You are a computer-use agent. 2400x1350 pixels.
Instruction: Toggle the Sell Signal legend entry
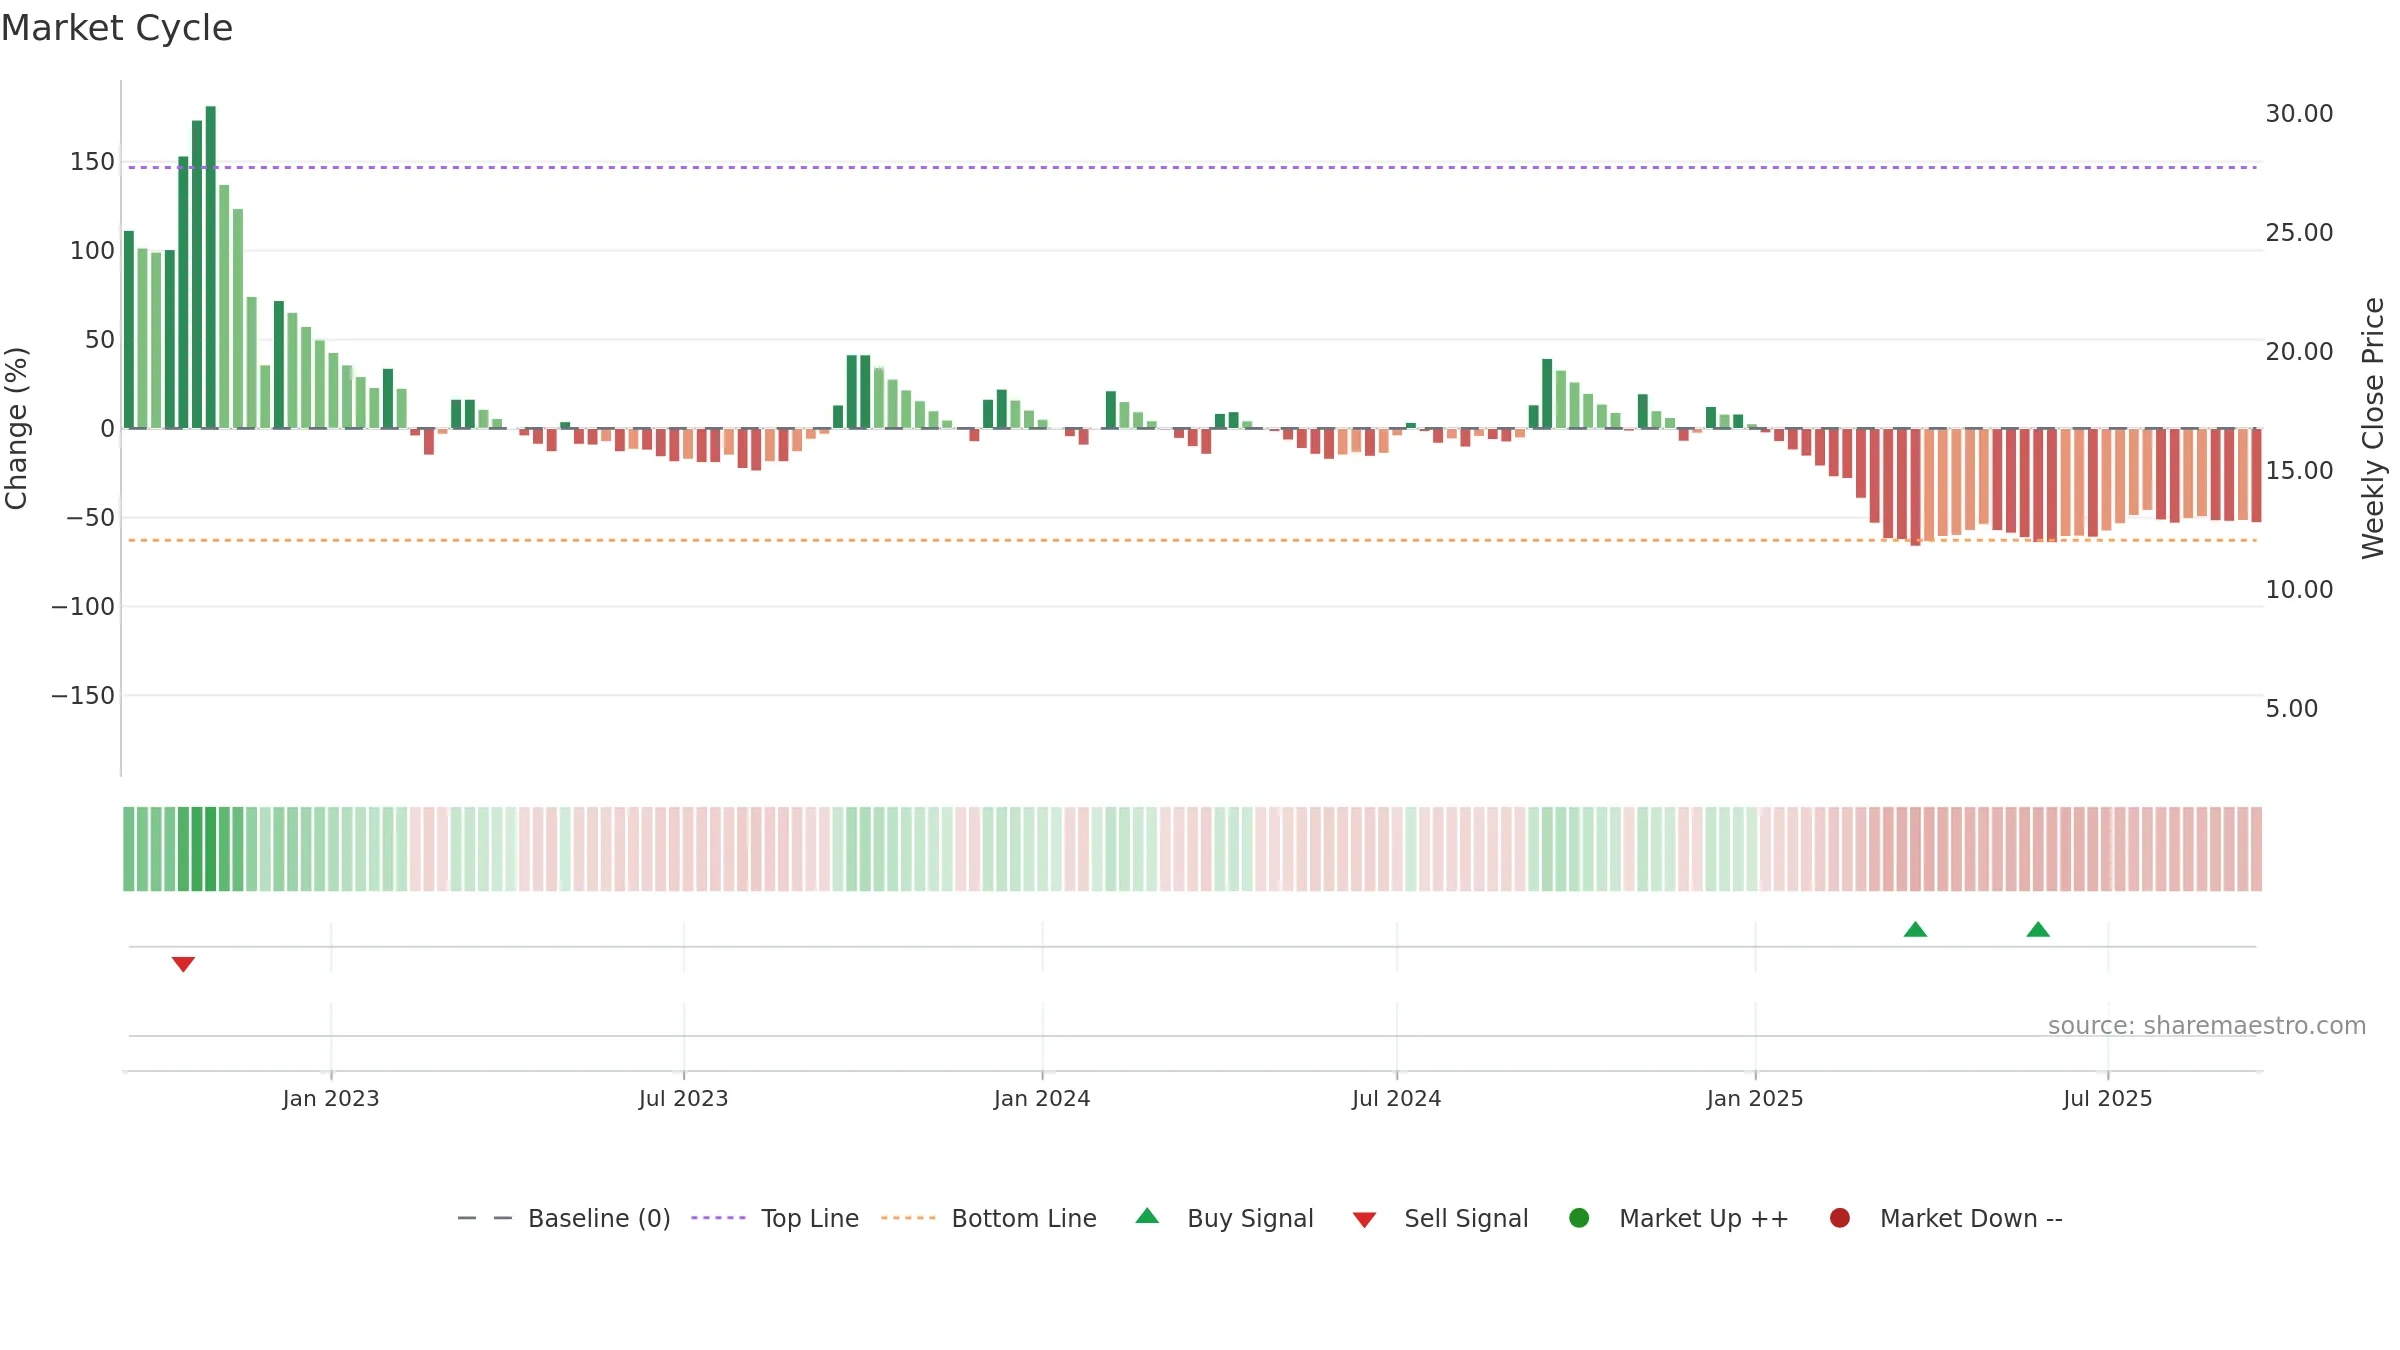point(1440,1218)
